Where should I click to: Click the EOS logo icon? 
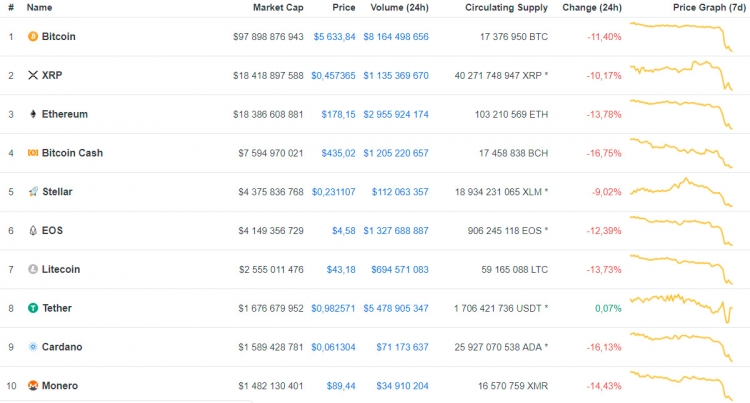click(33, 230)
